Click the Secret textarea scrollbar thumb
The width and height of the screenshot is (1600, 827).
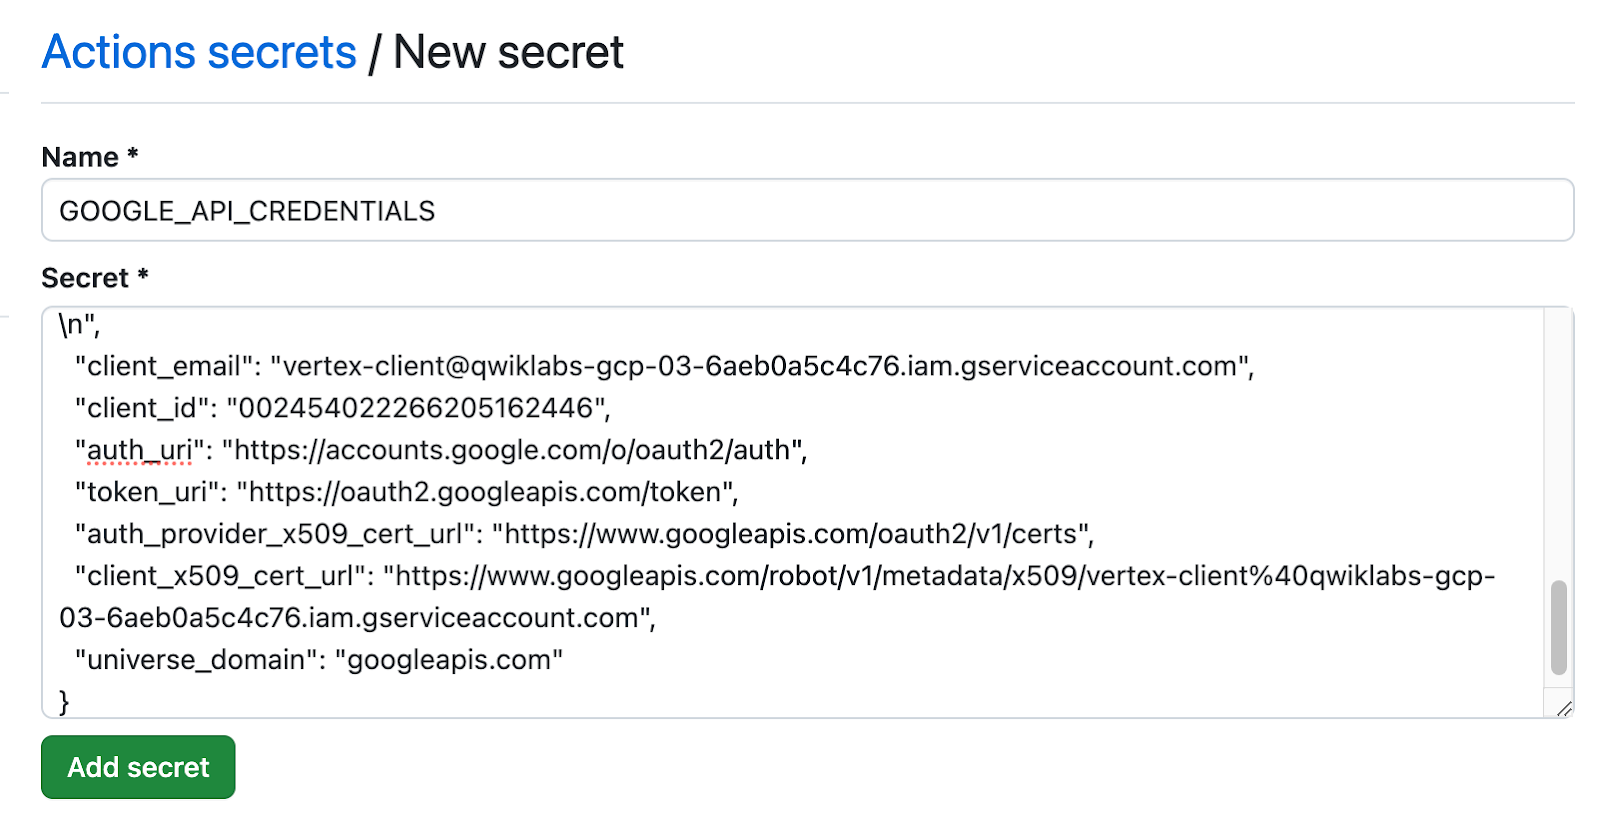point(1558,627)
